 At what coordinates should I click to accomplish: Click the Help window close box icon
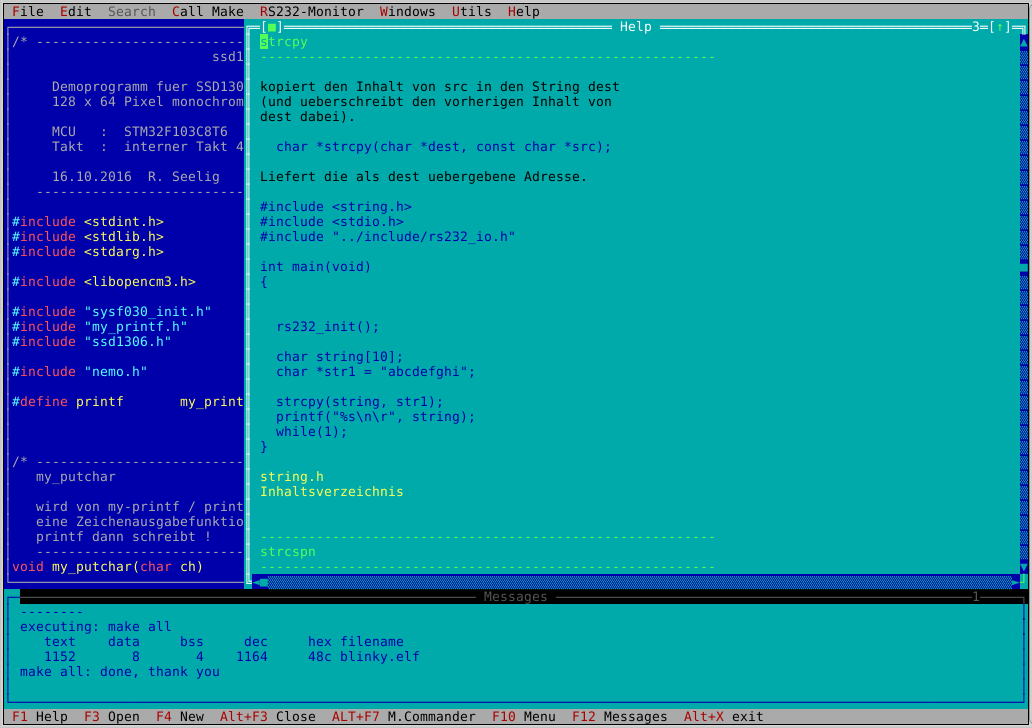coord(272,27)
